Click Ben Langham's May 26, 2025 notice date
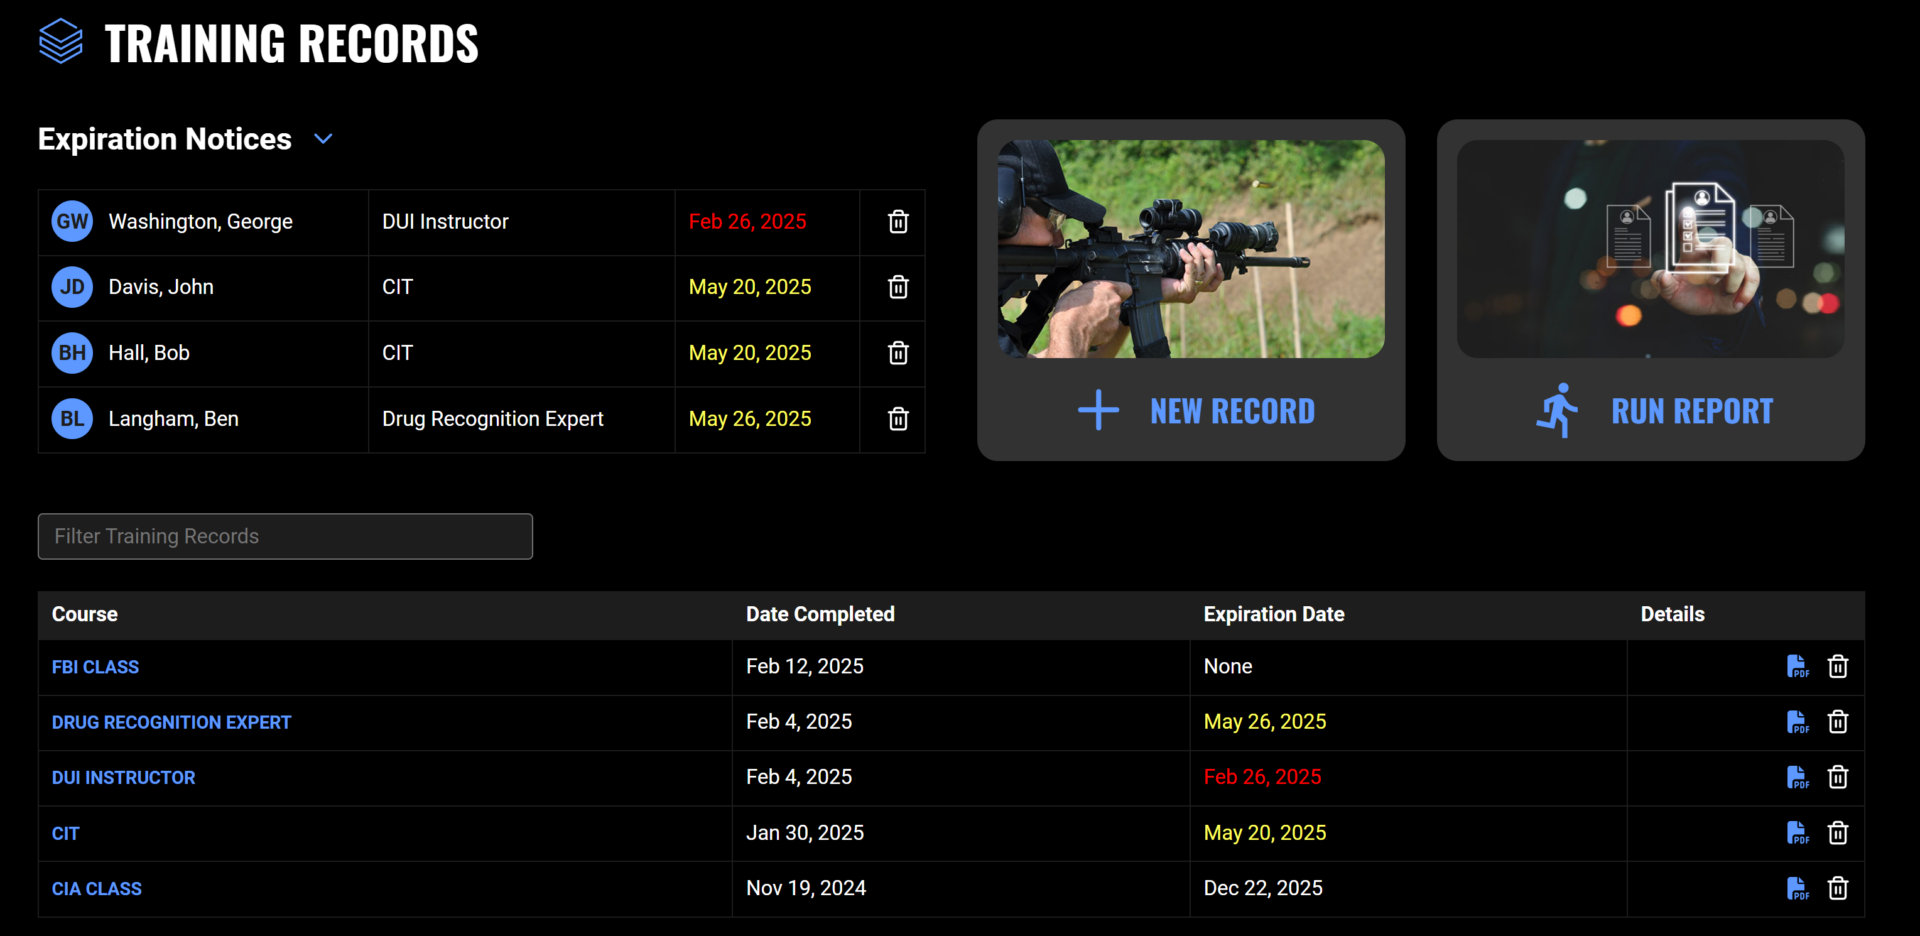 750,419
